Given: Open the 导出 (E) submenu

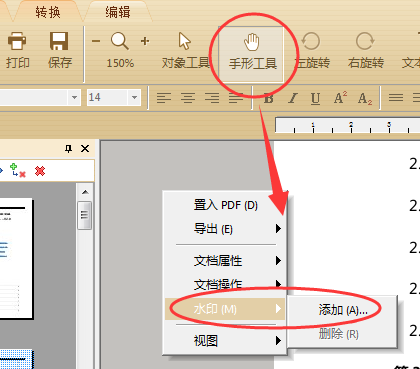Looking at the screenshot, I should point(225,229).
